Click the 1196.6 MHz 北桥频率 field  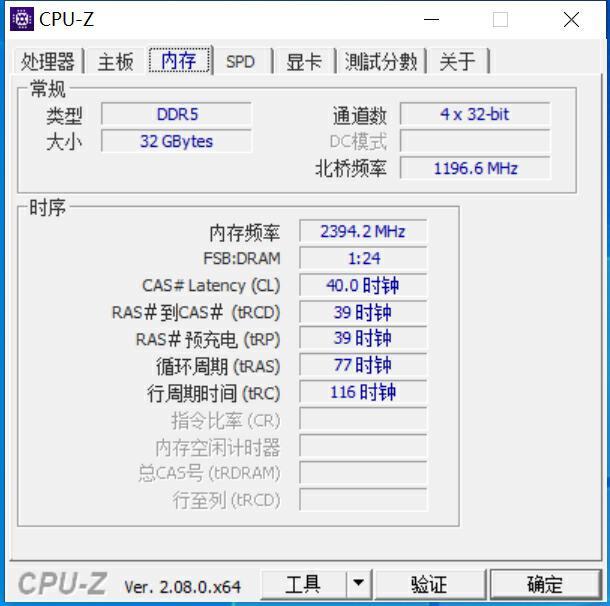(475, 168)
